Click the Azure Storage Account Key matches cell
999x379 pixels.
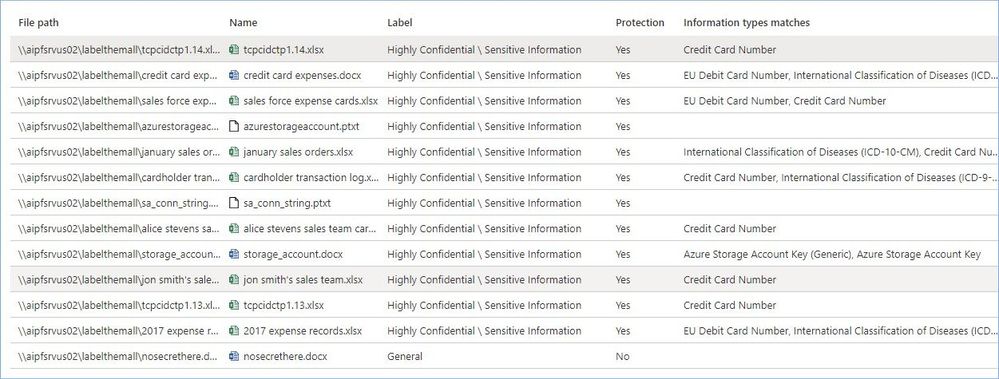pos(832,254)
